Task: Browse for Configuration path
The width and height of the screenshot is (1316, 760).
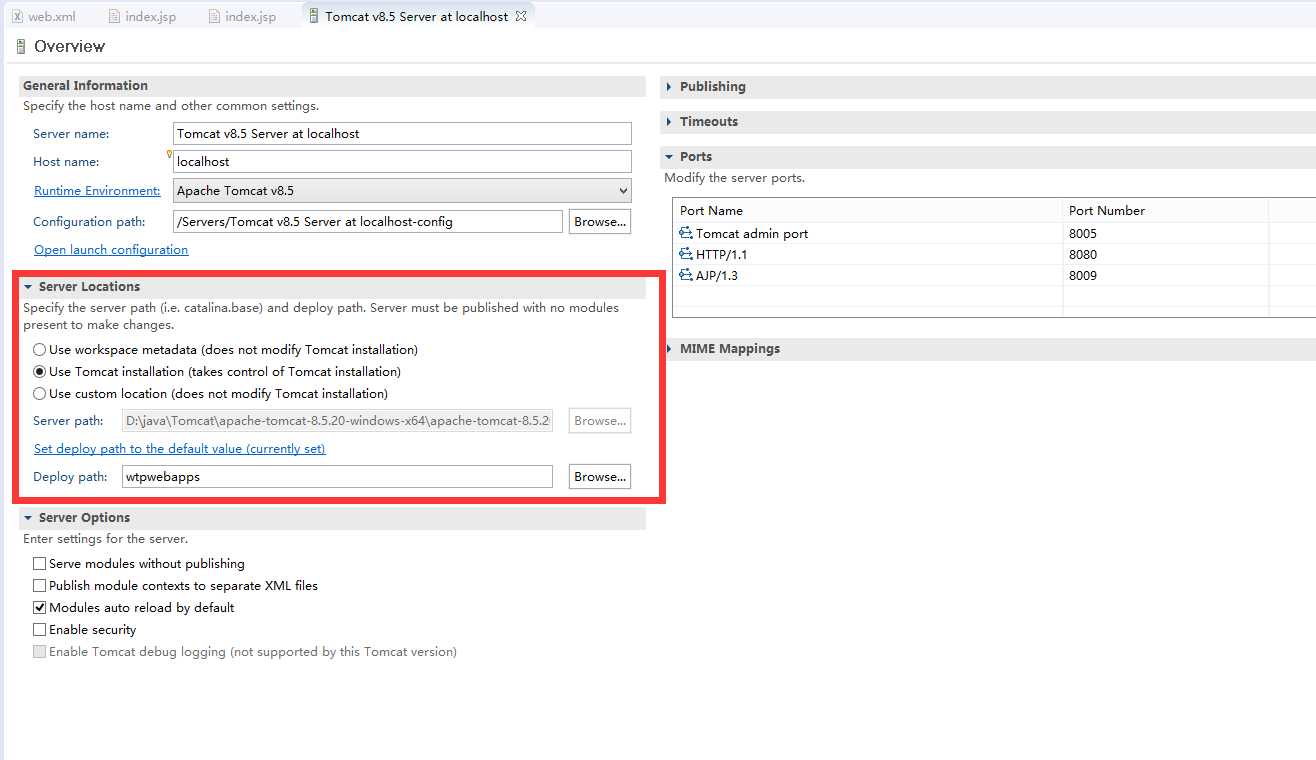Action: point(600,221)
